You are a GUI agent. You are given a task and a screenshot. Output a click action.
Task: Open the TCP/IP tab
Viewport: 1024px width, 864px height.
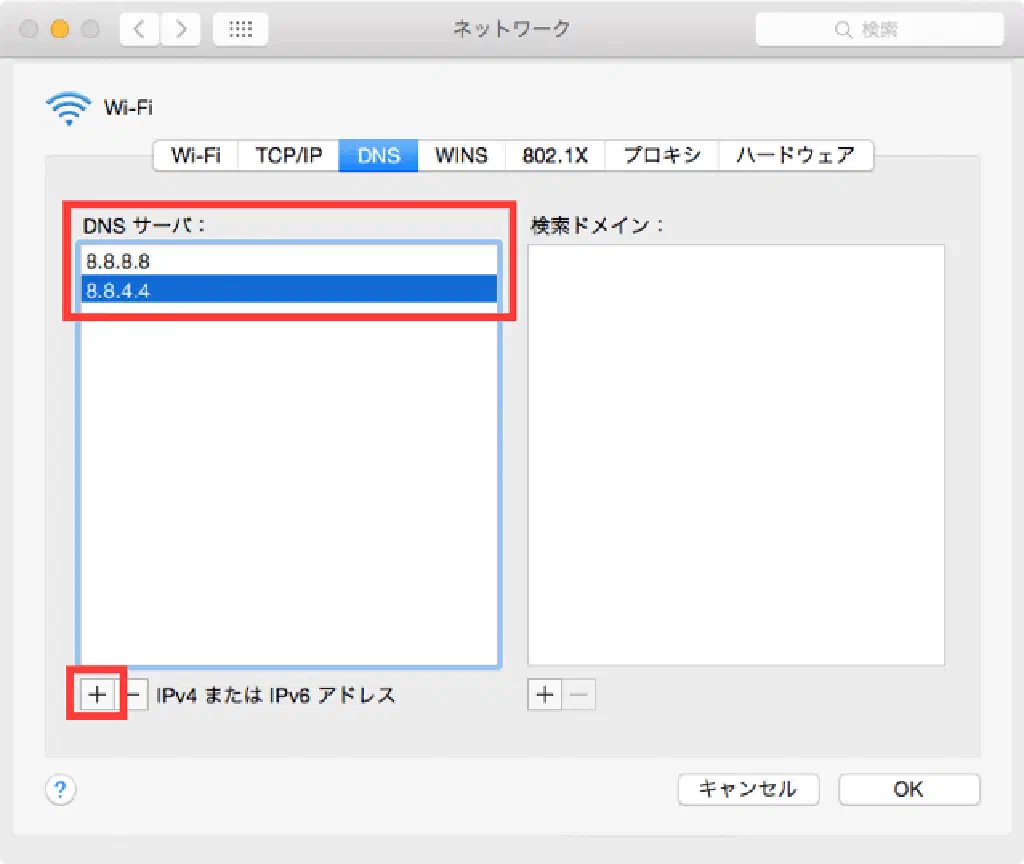click(288, 156)
